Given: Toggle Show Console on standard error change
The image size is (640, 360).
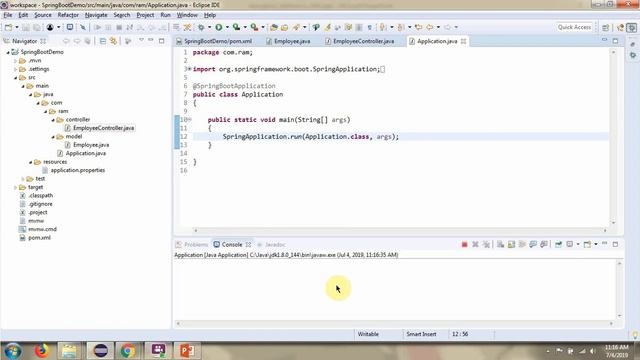Looking at the screenshot, I should pyautogui.click(x=544, y=244).
